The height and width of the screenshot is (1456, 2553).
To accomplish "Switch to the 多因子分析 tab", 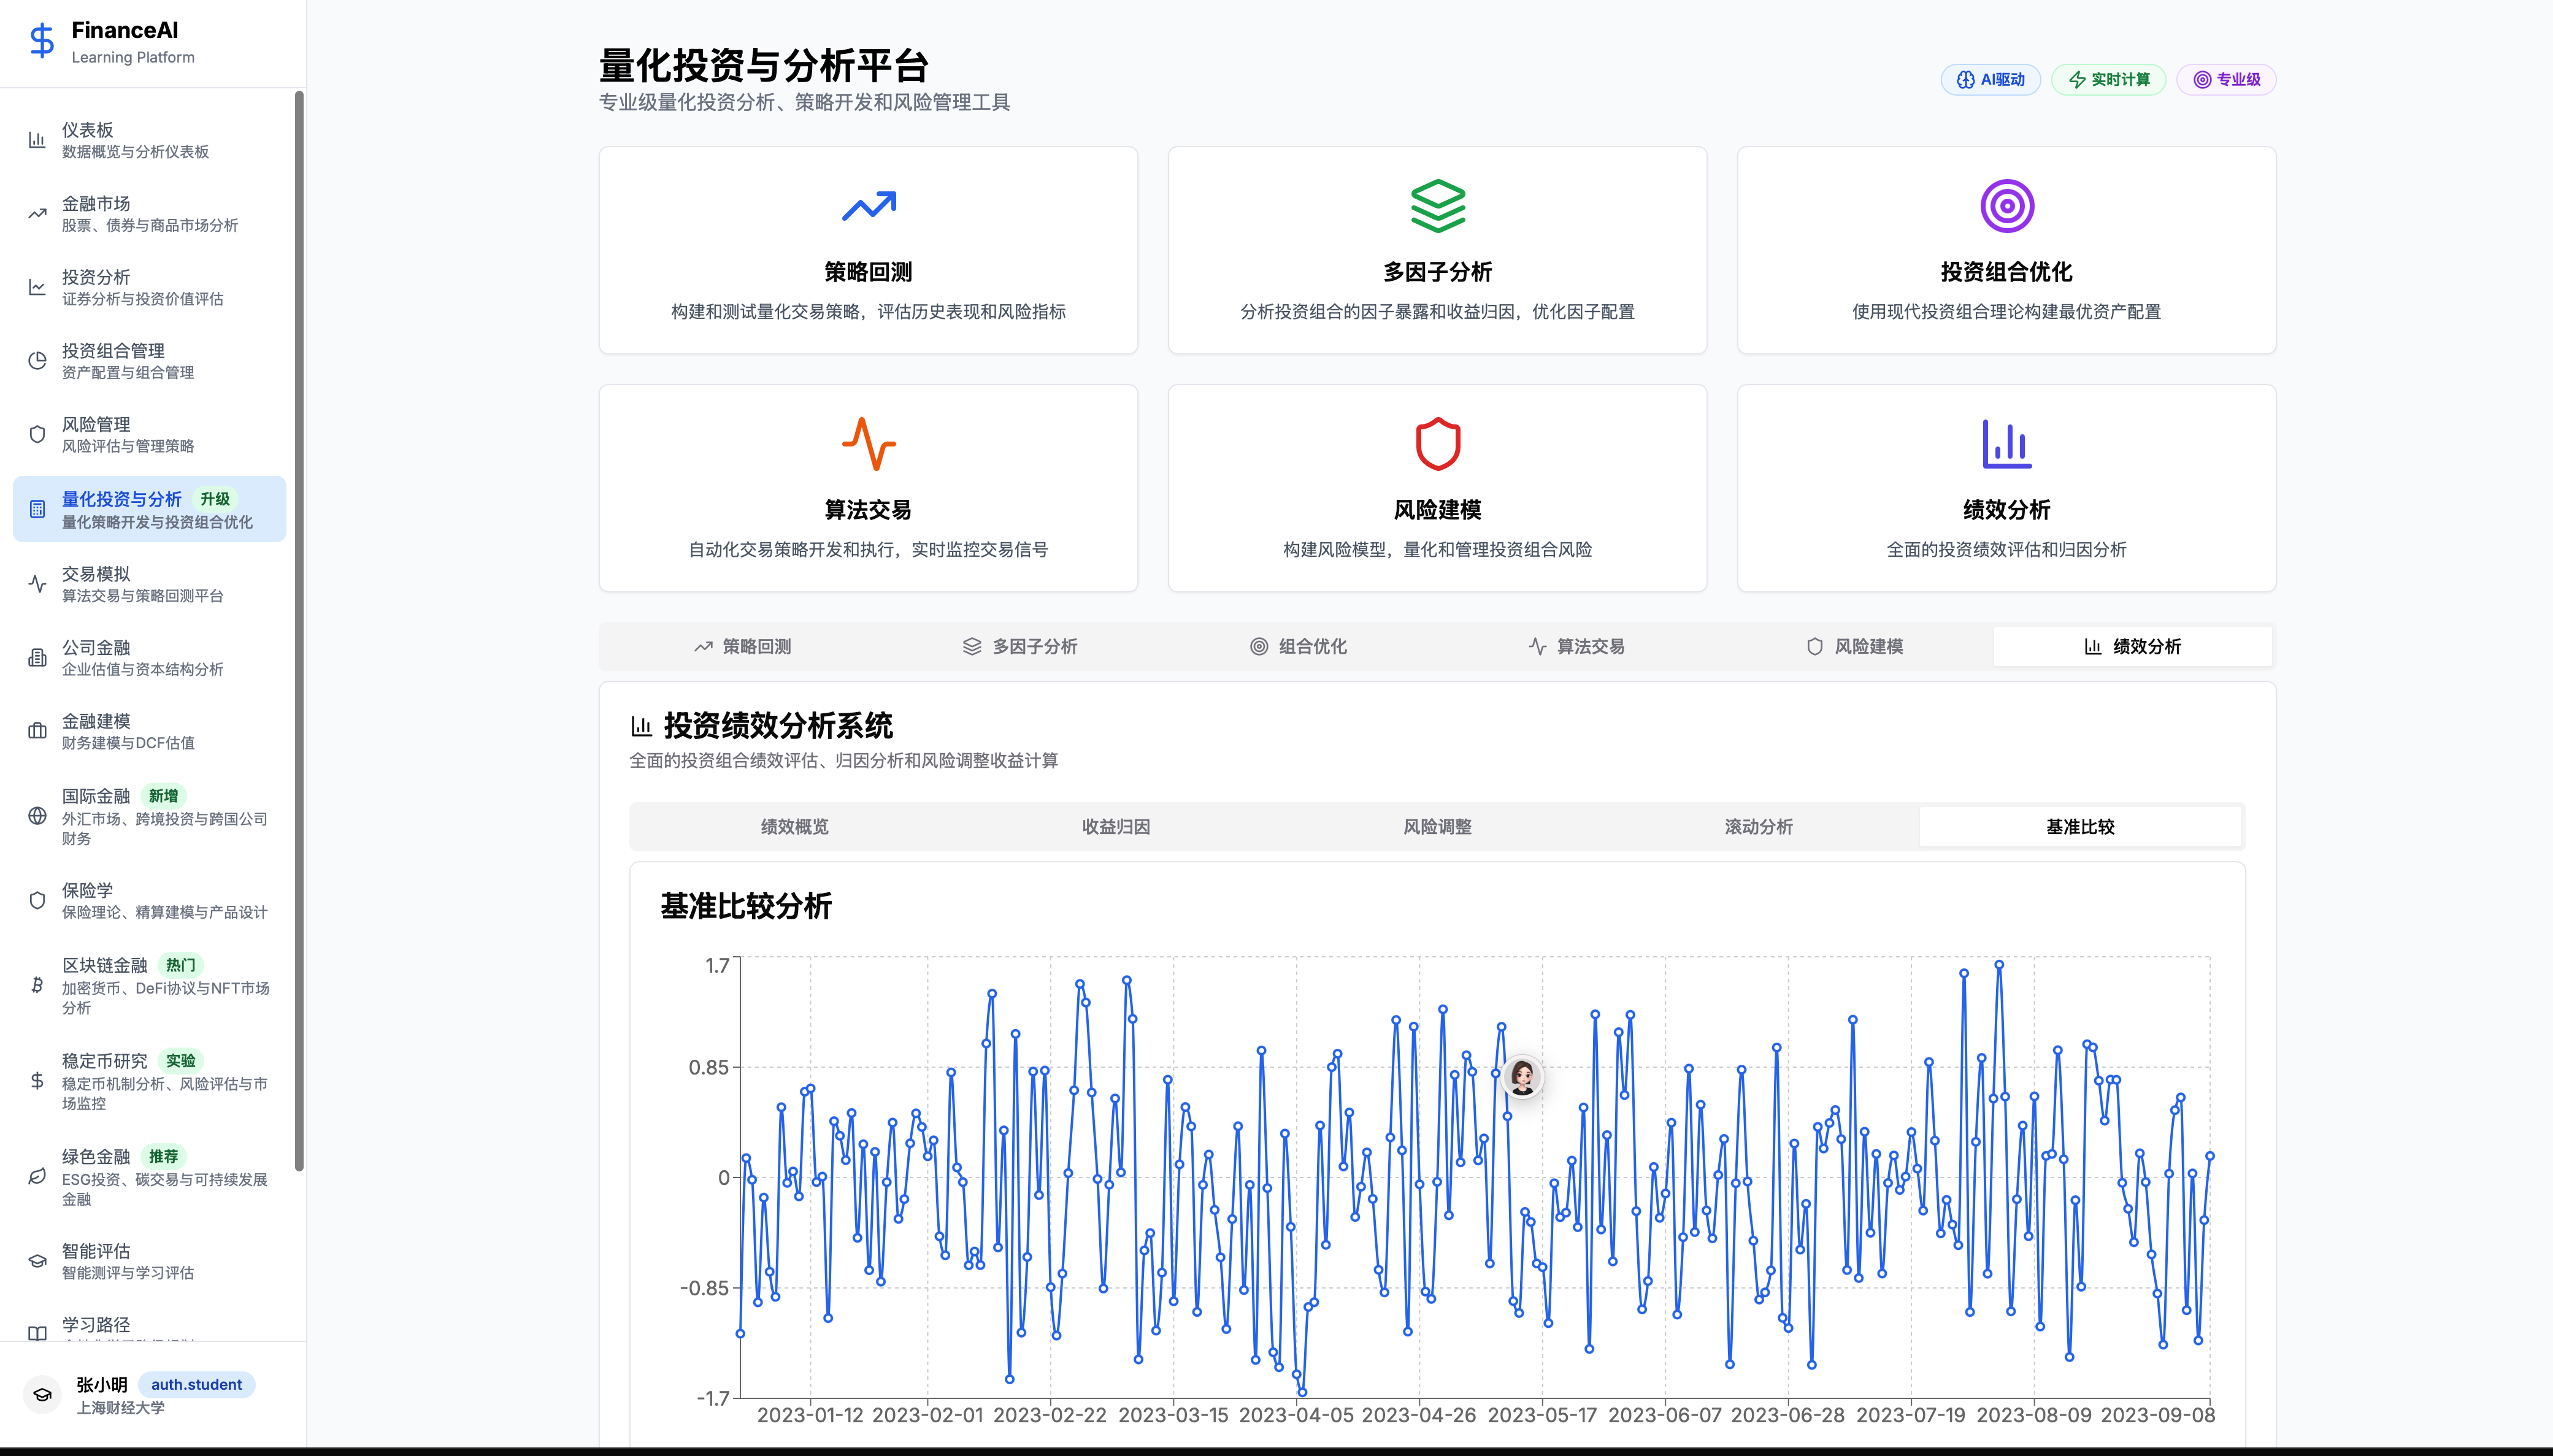I will [x=1020, y=647].
